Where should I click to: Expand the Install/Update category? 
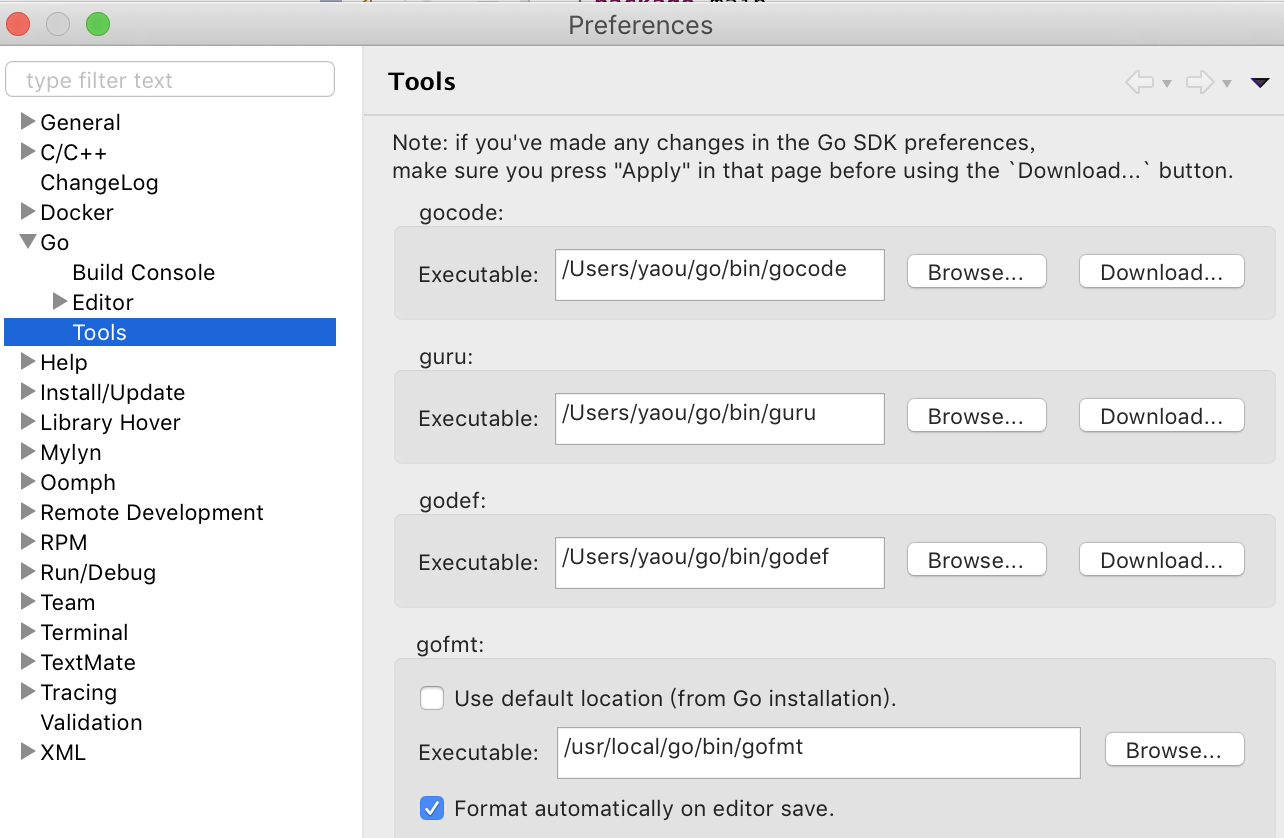(x=28, y=392)
